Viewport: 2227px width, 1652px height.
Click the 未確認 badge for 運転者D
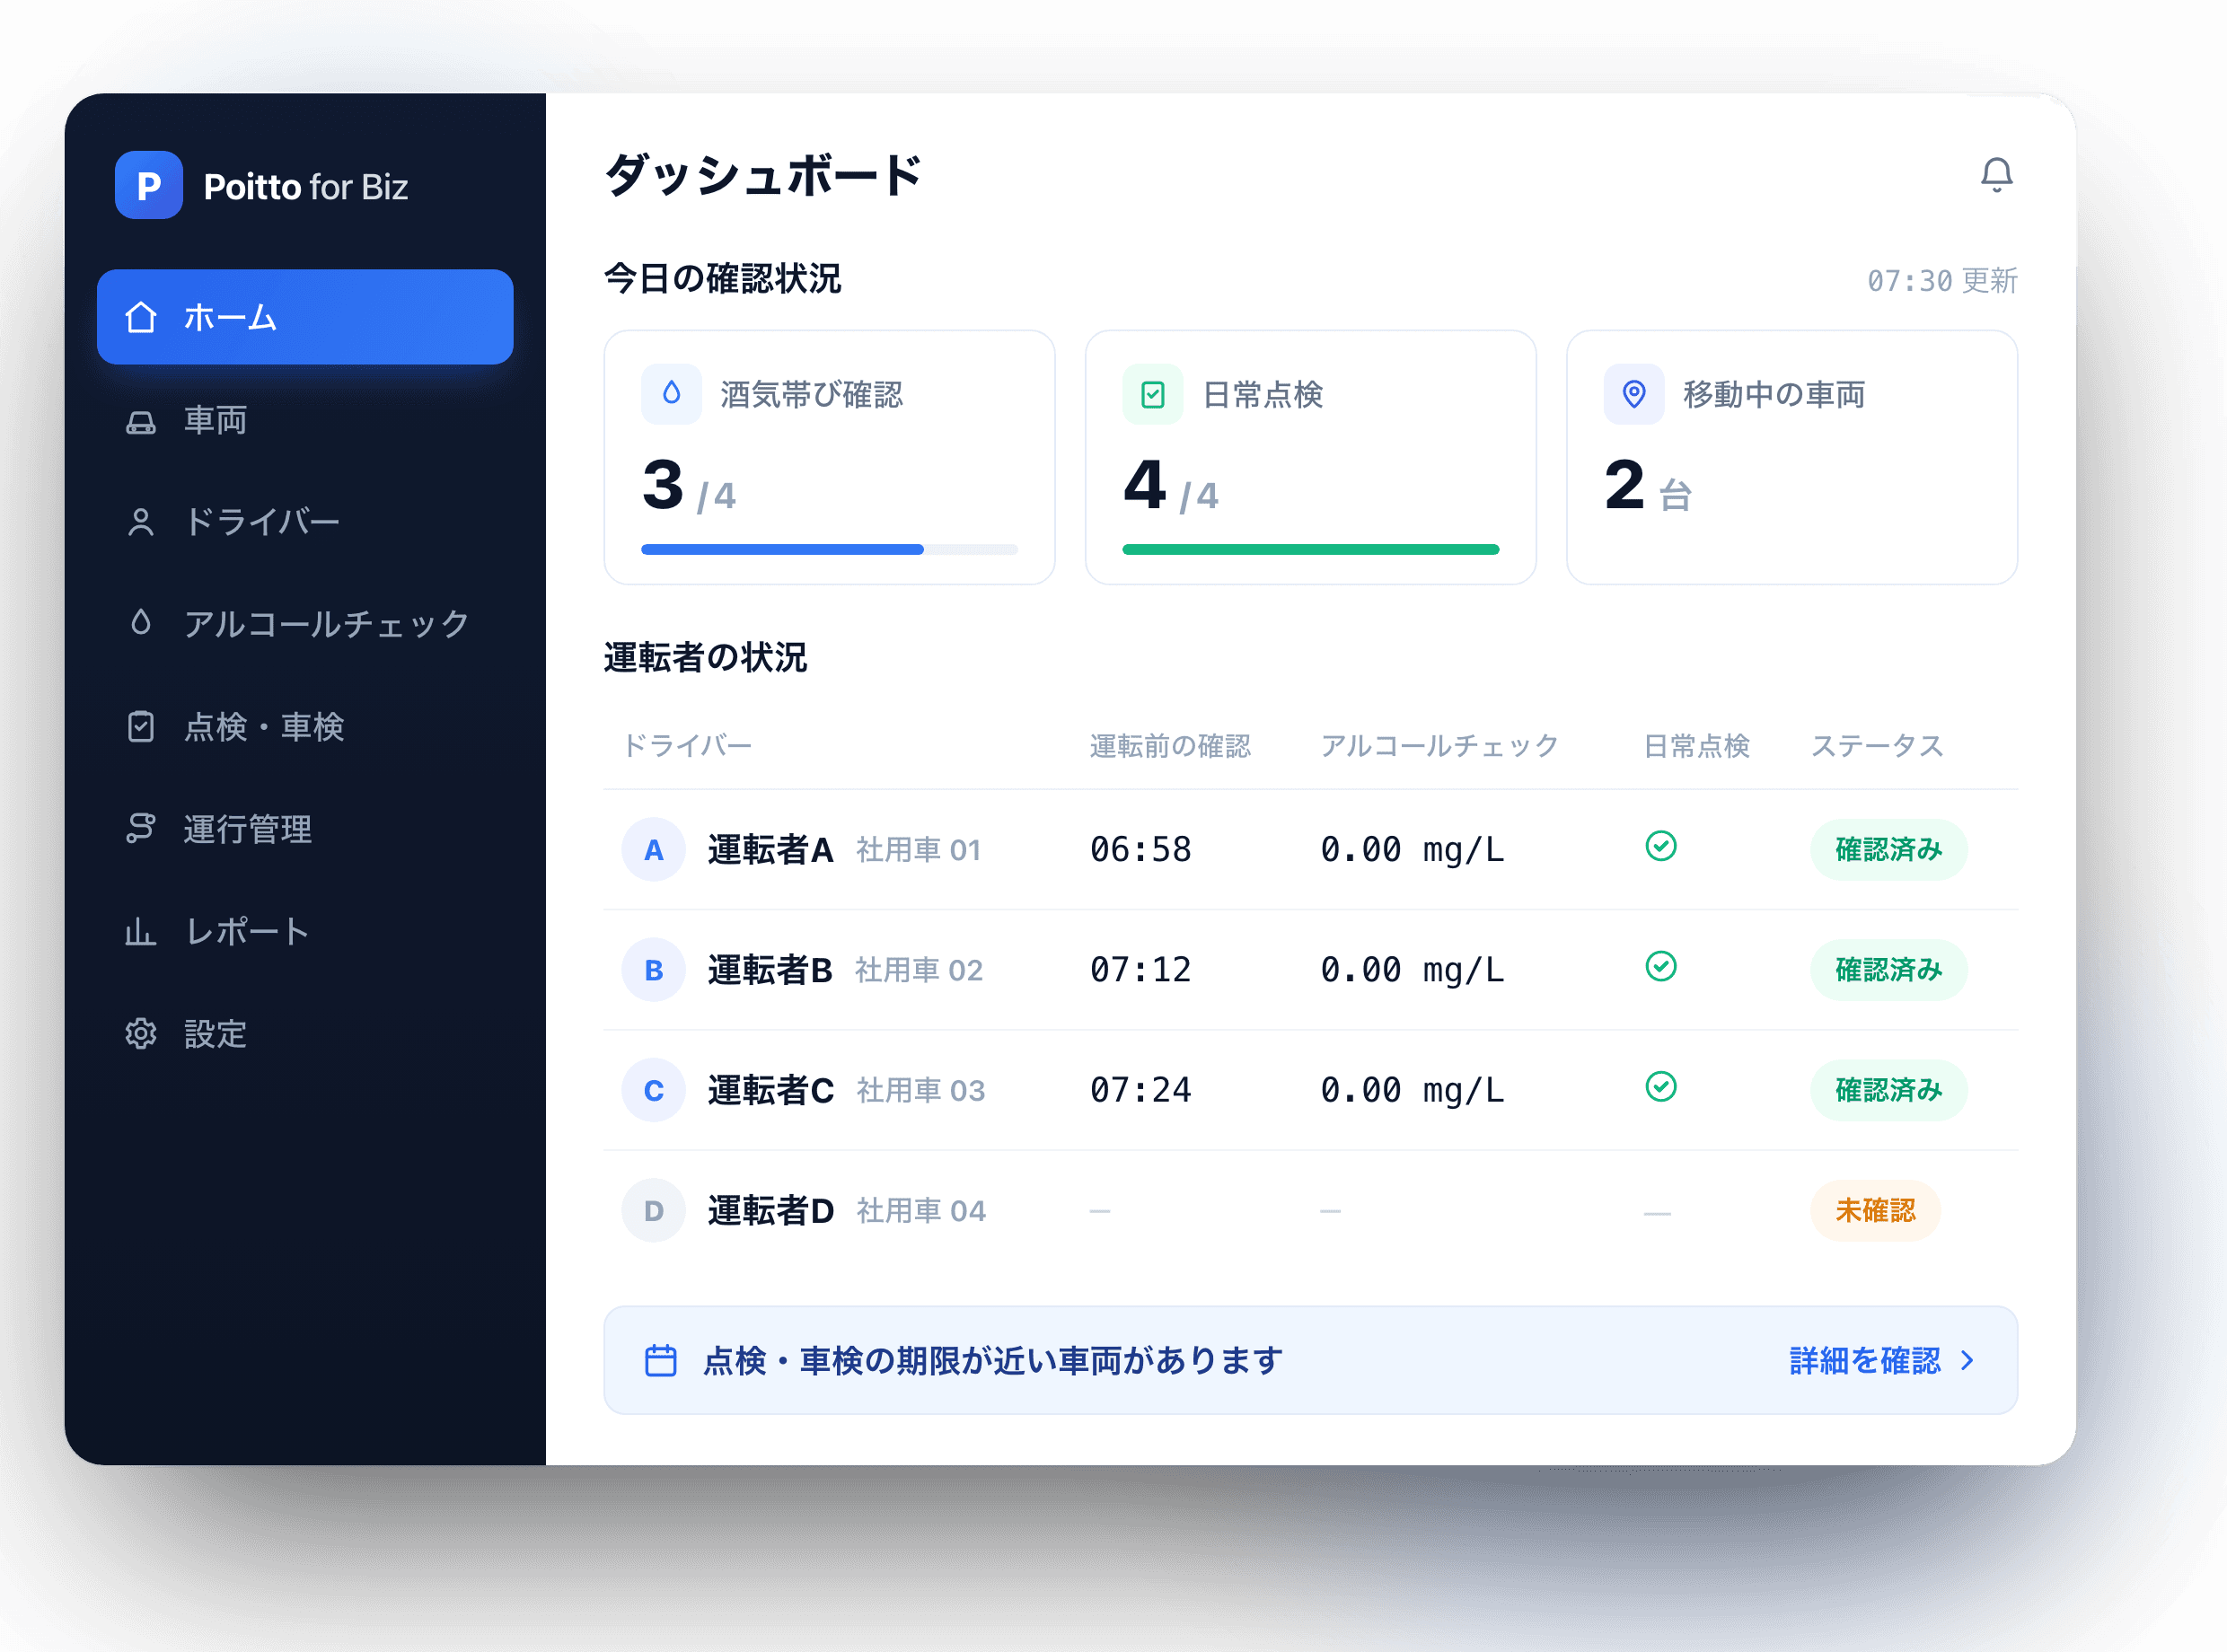(1875, 1210)
